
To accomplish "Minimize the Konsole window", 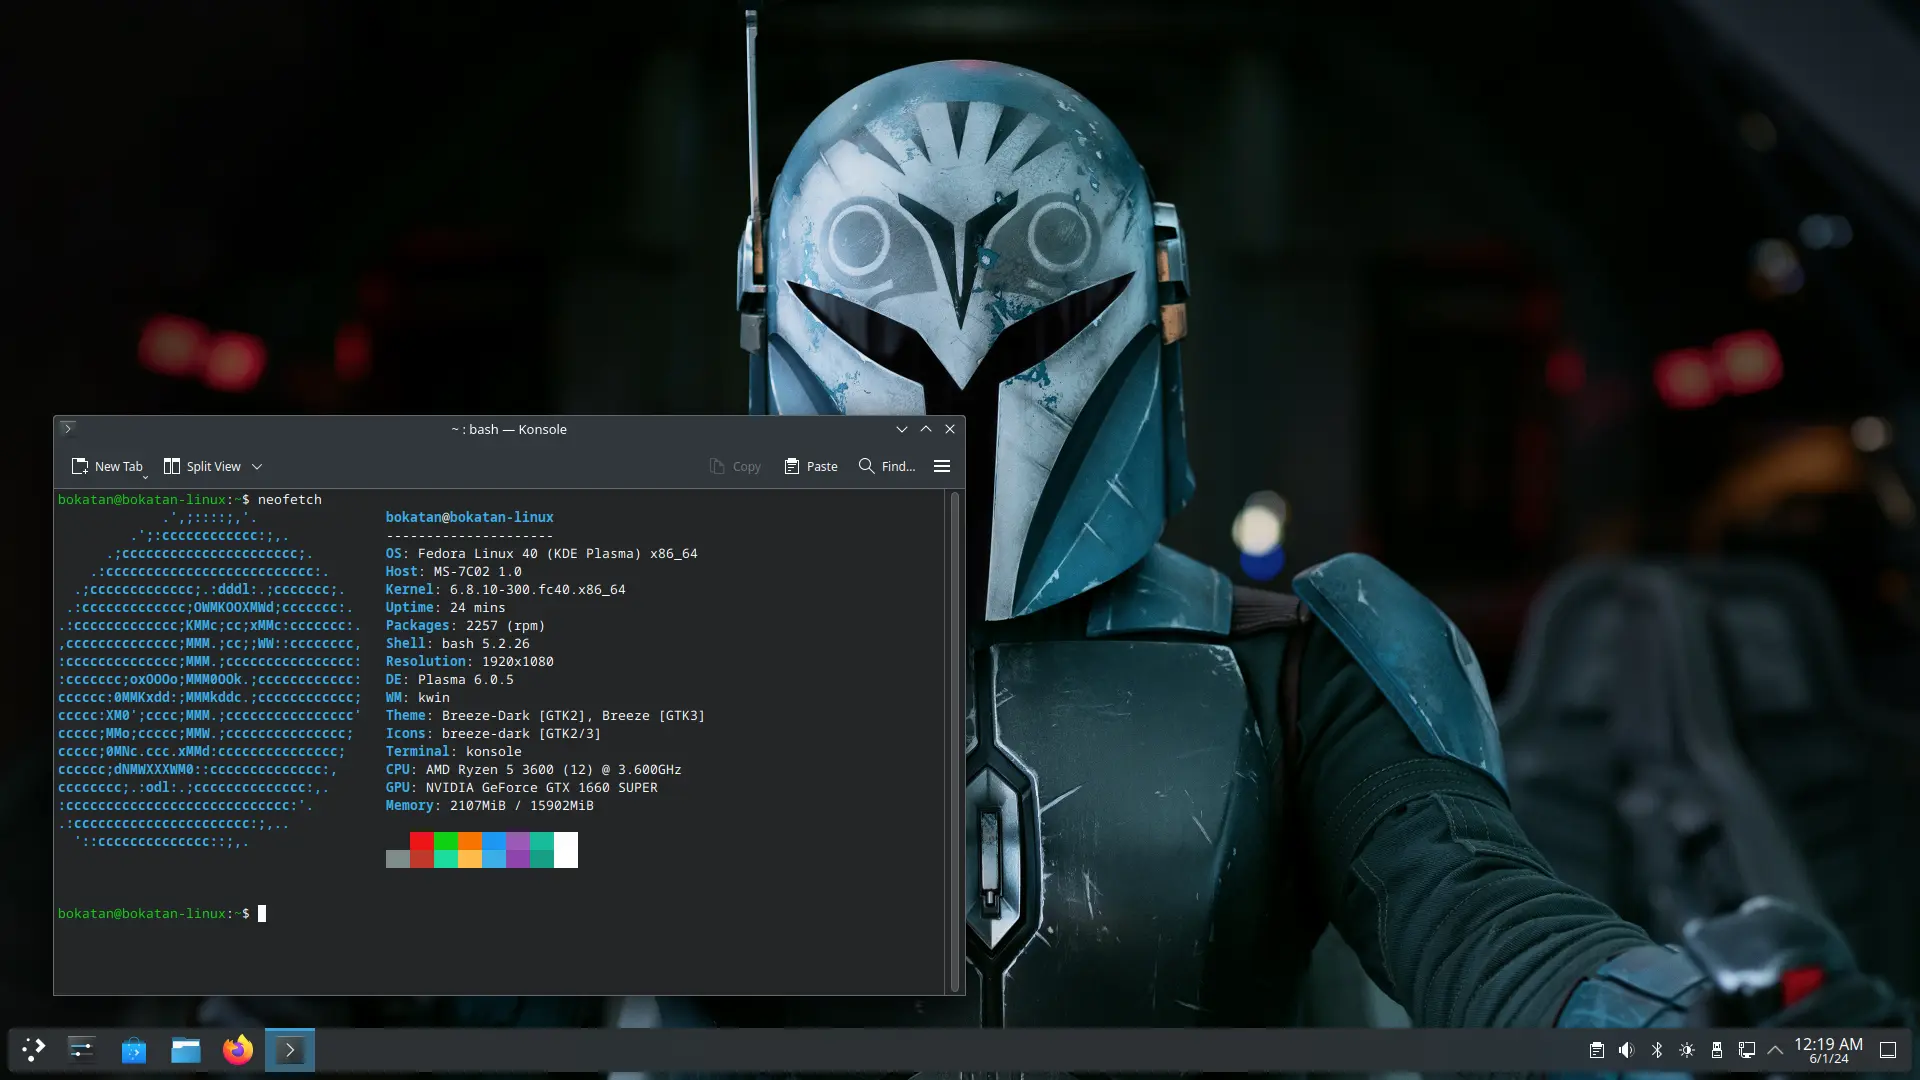I will pyautogui.click(x=902, y=429).
